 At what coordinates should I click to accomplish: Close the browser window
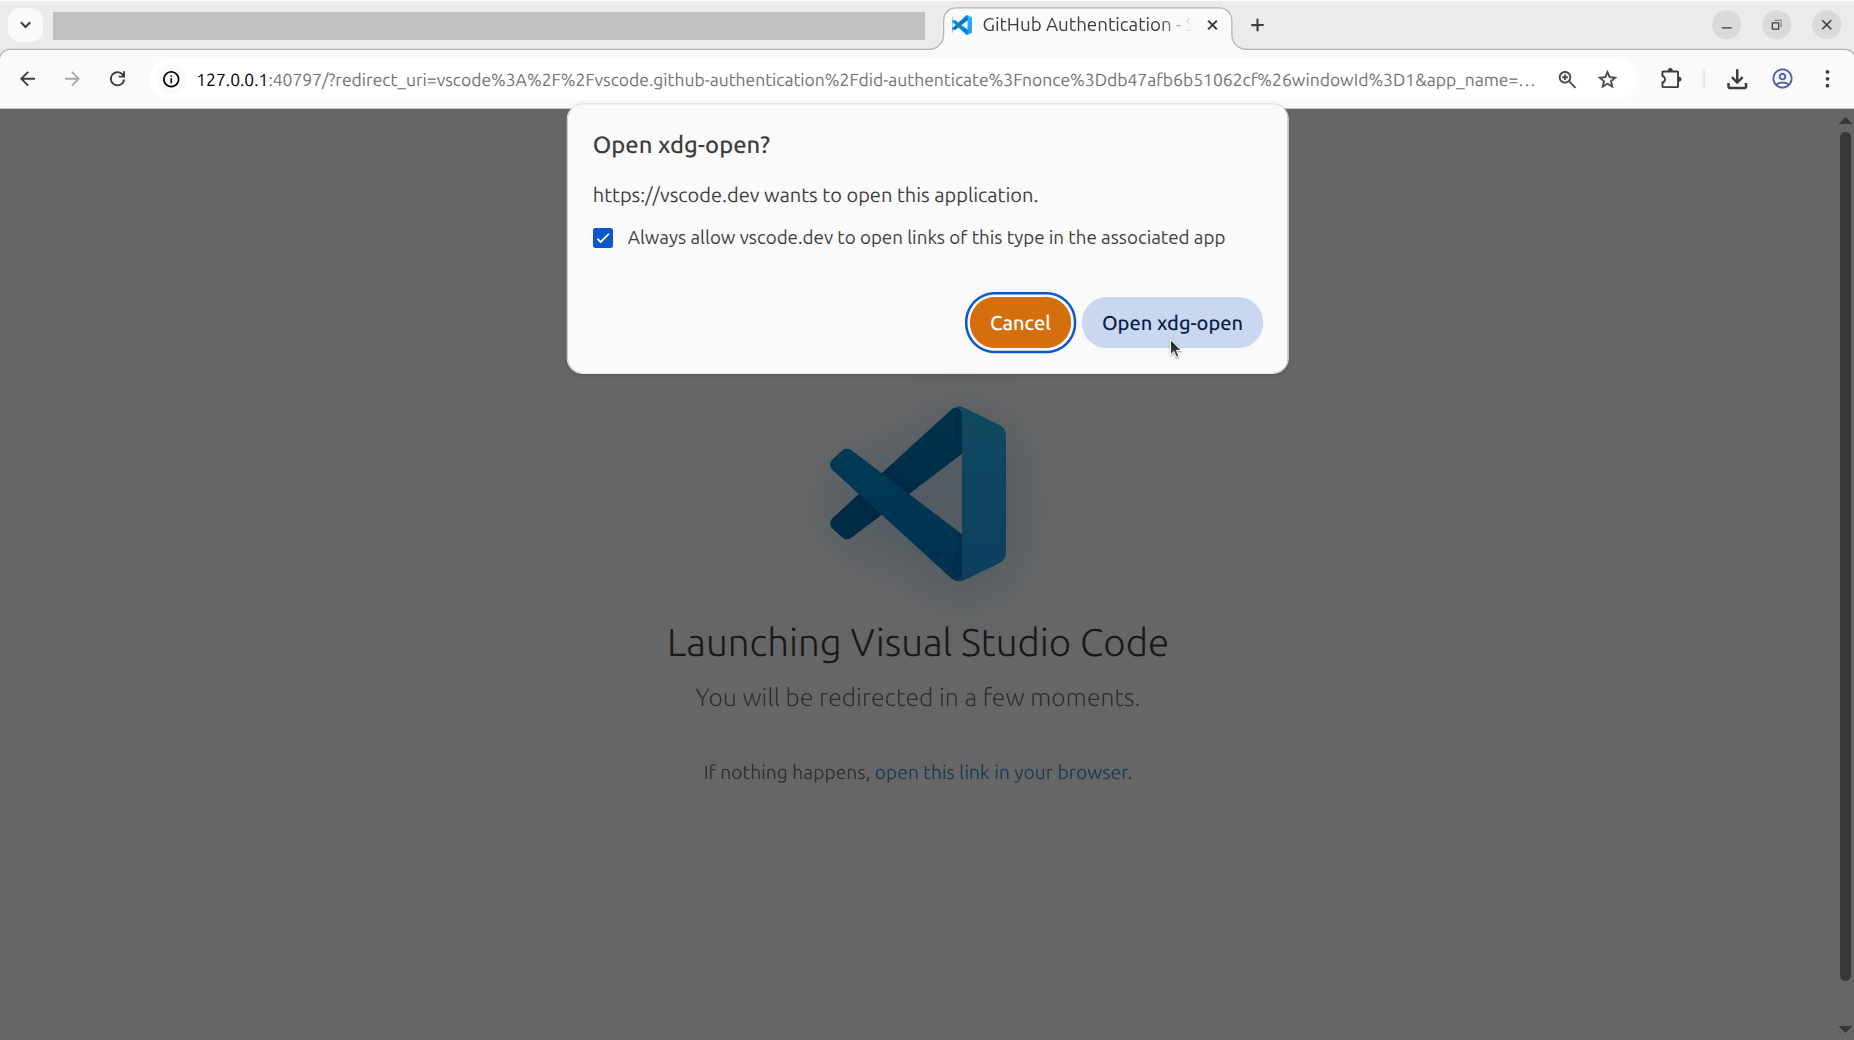[1827, 25]
